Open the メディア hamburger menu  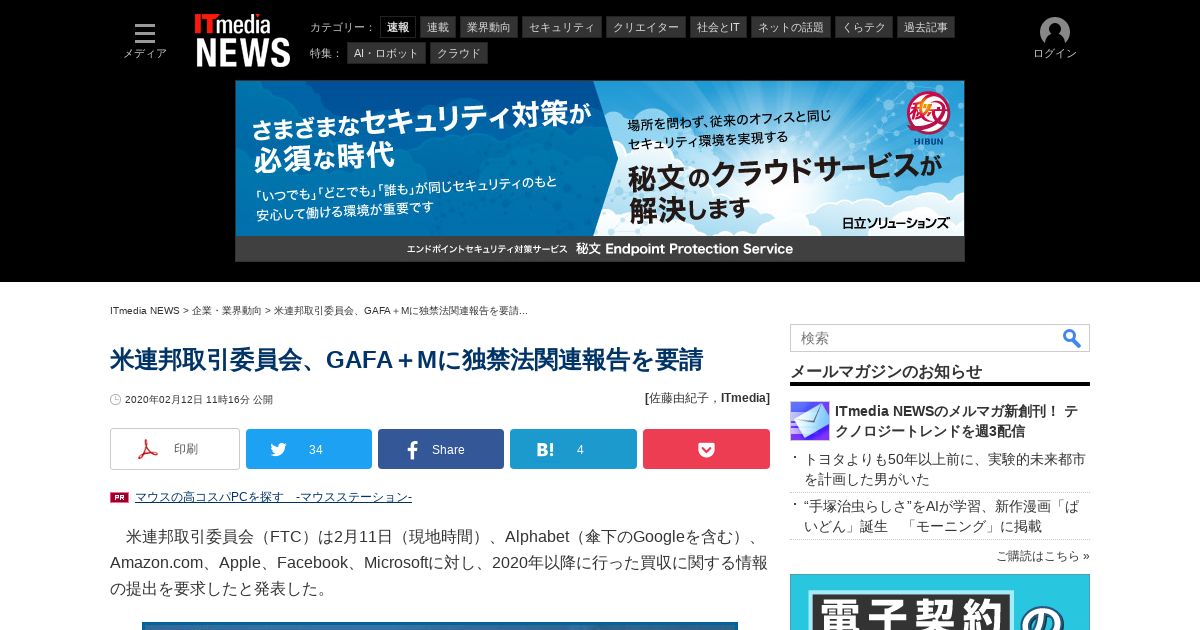point(145,41)
